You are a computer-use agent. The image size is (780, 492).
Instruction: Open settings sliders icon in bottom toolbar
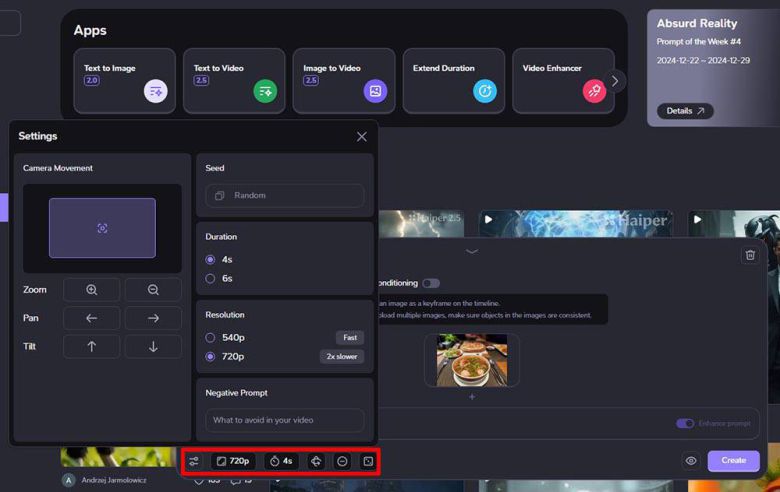[x=194, y=461]
